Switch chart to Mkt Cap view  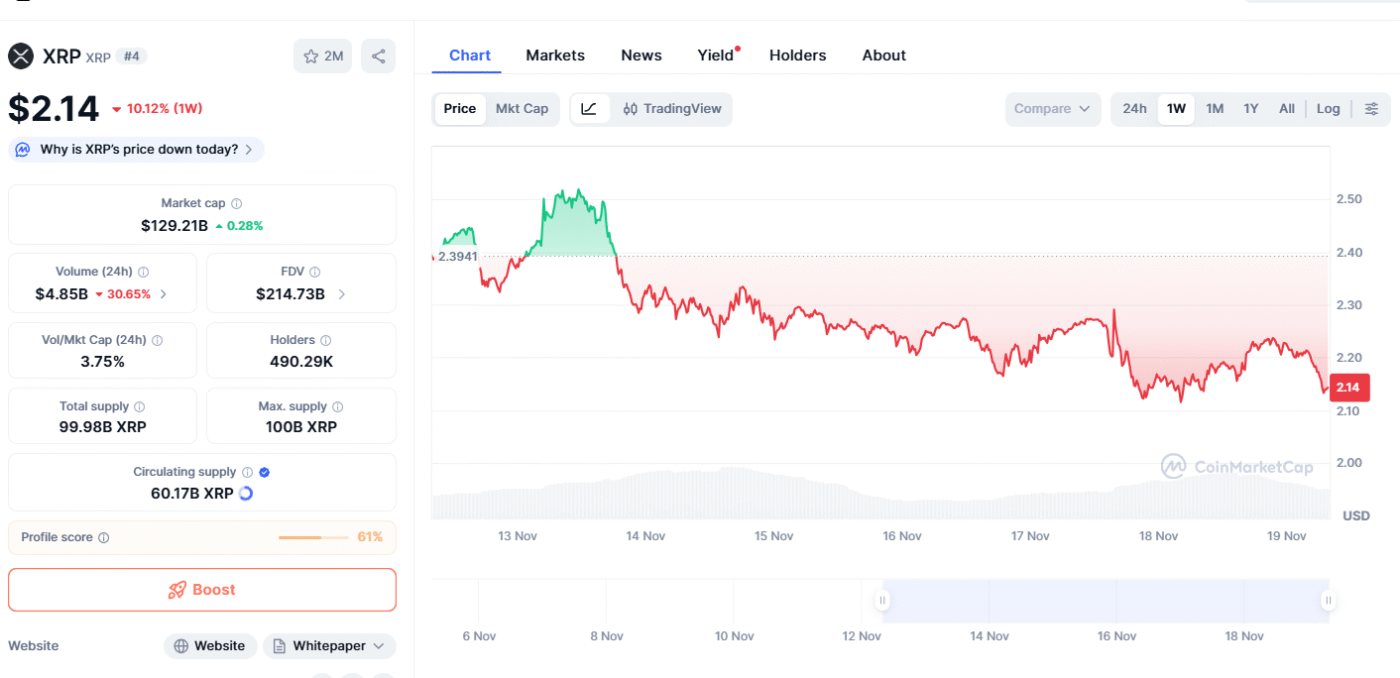(522, 109)
